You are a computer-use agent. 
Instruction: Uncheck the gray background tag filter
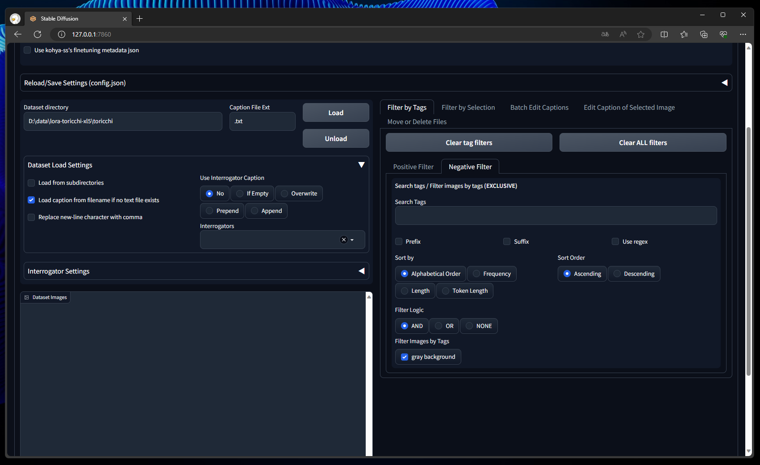point(405,357)
